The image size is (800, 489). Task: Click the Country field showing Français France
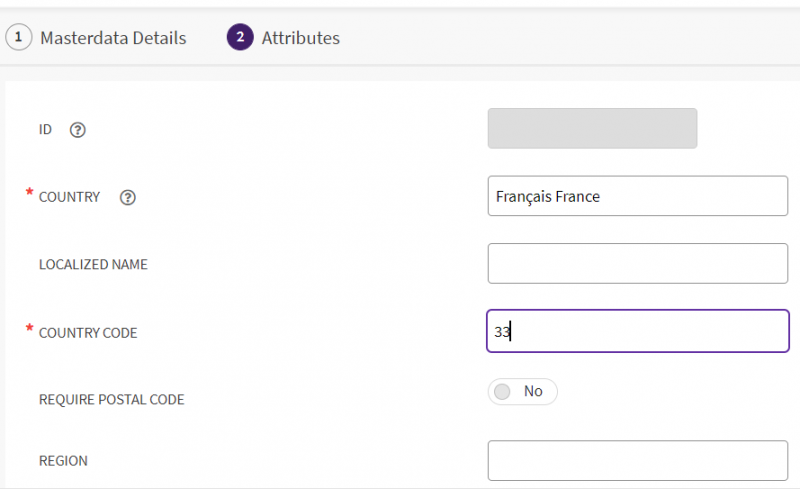coord(637,196)
